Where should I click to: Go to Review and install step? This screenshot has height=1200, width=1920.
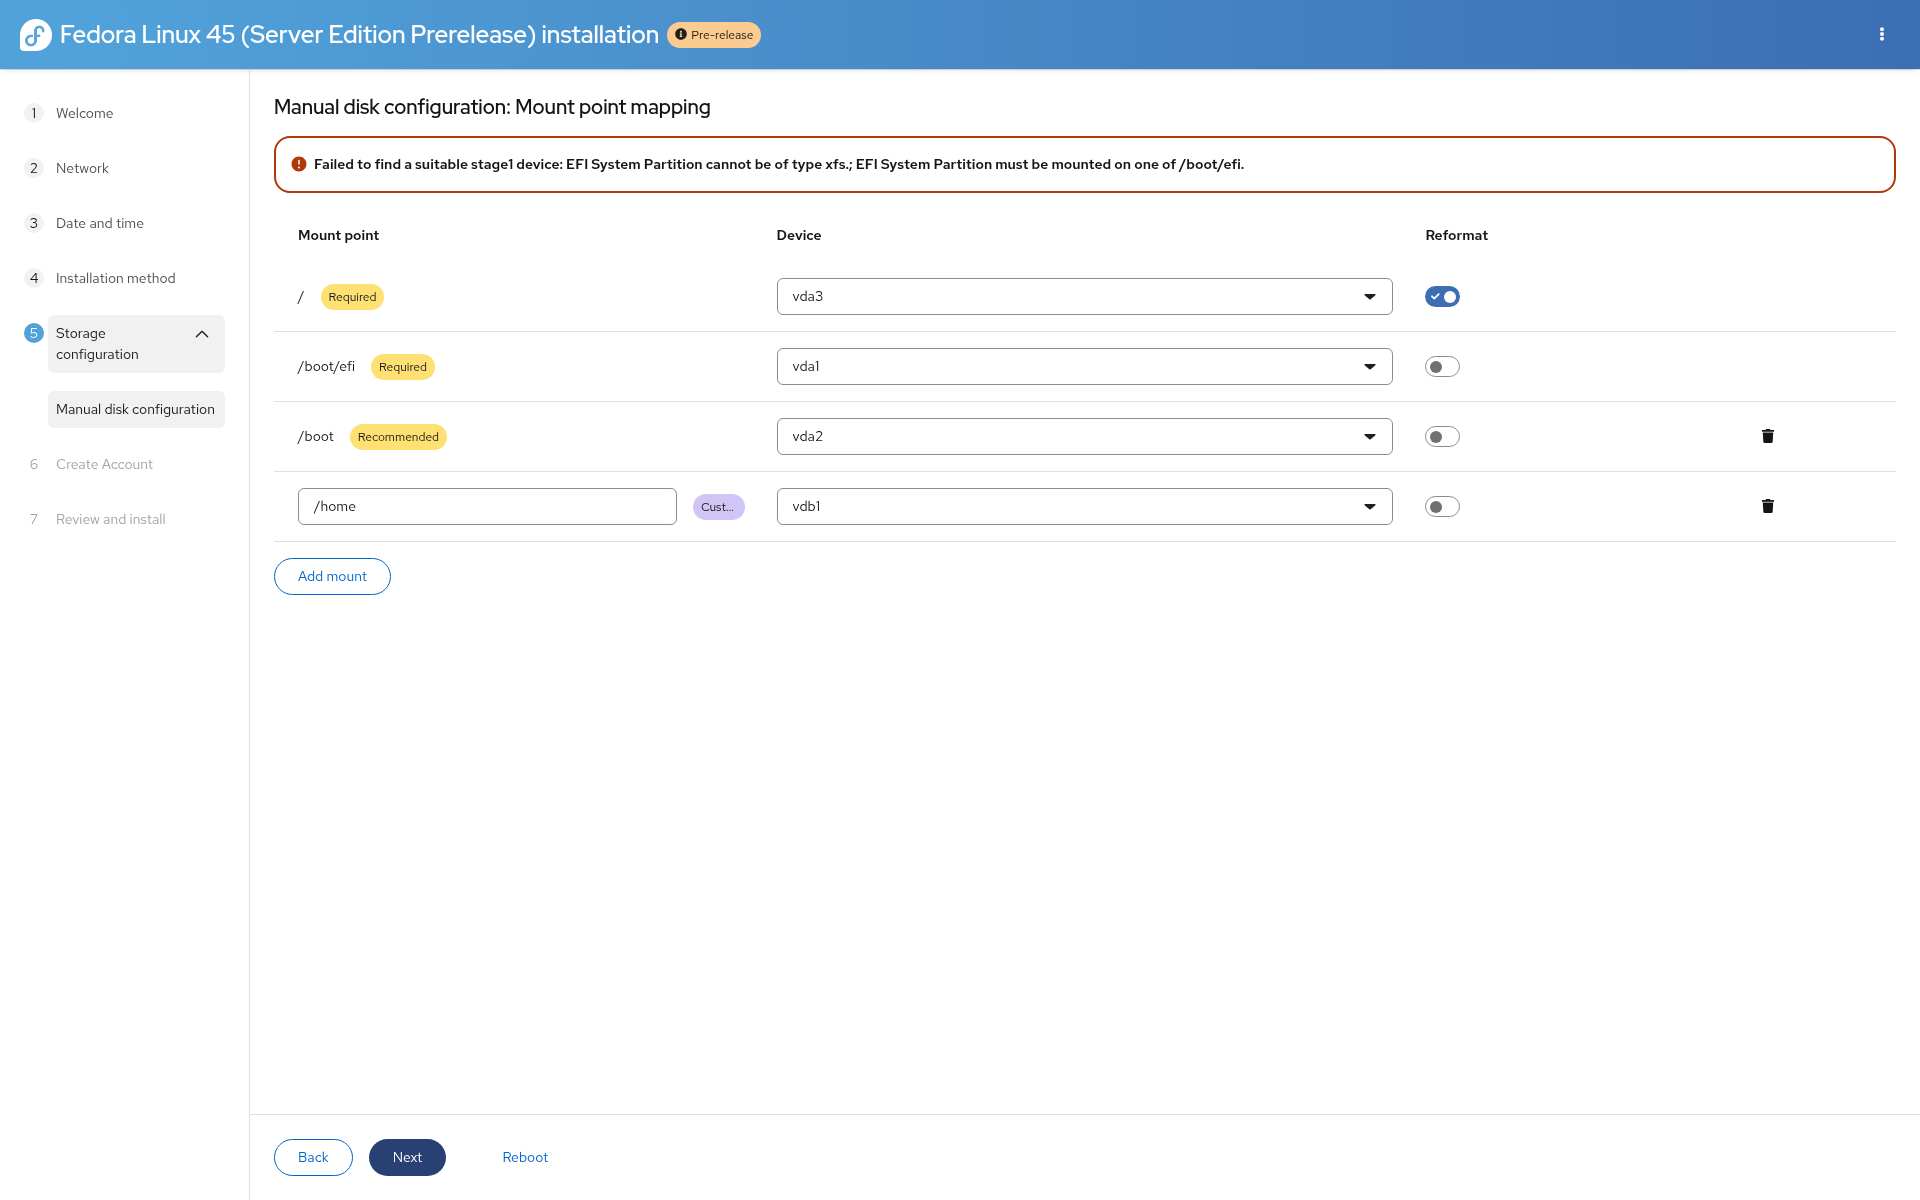click(110, 519)
